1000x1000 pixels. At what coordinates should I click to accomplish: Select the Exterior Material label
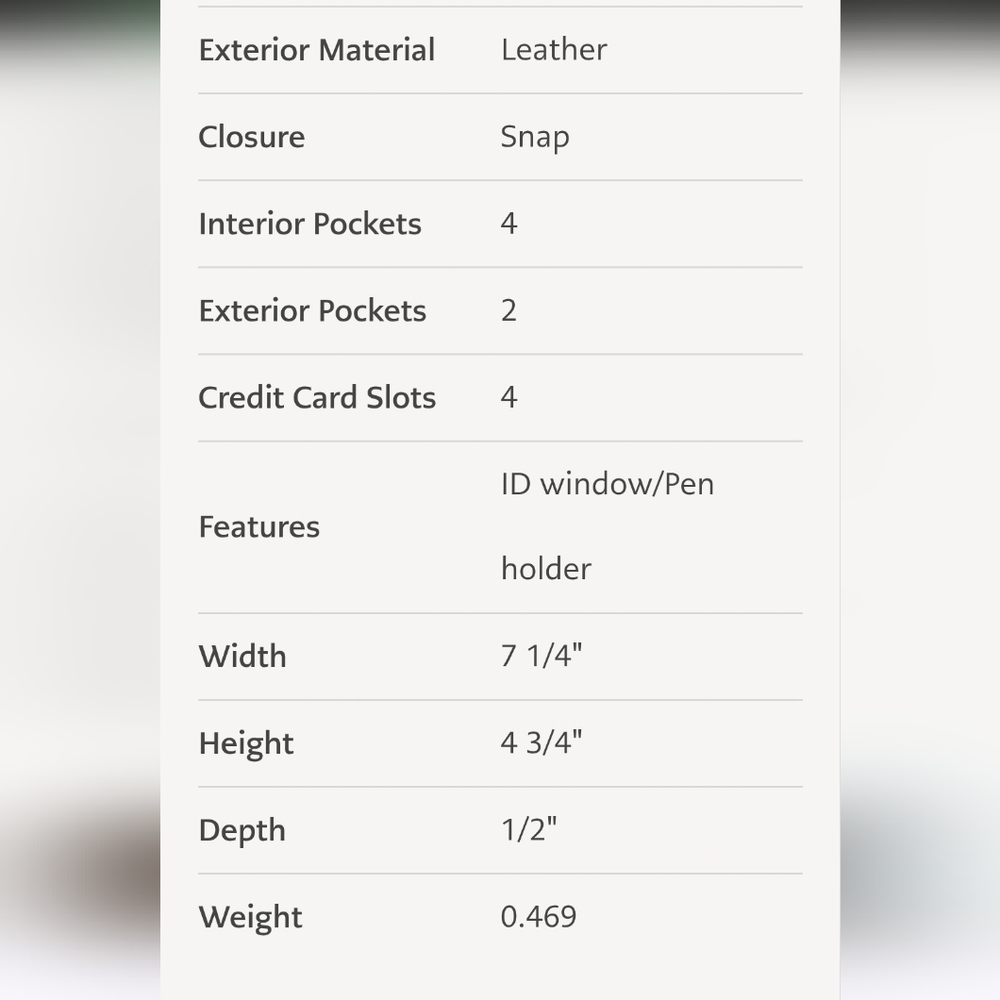click(317, 50)
